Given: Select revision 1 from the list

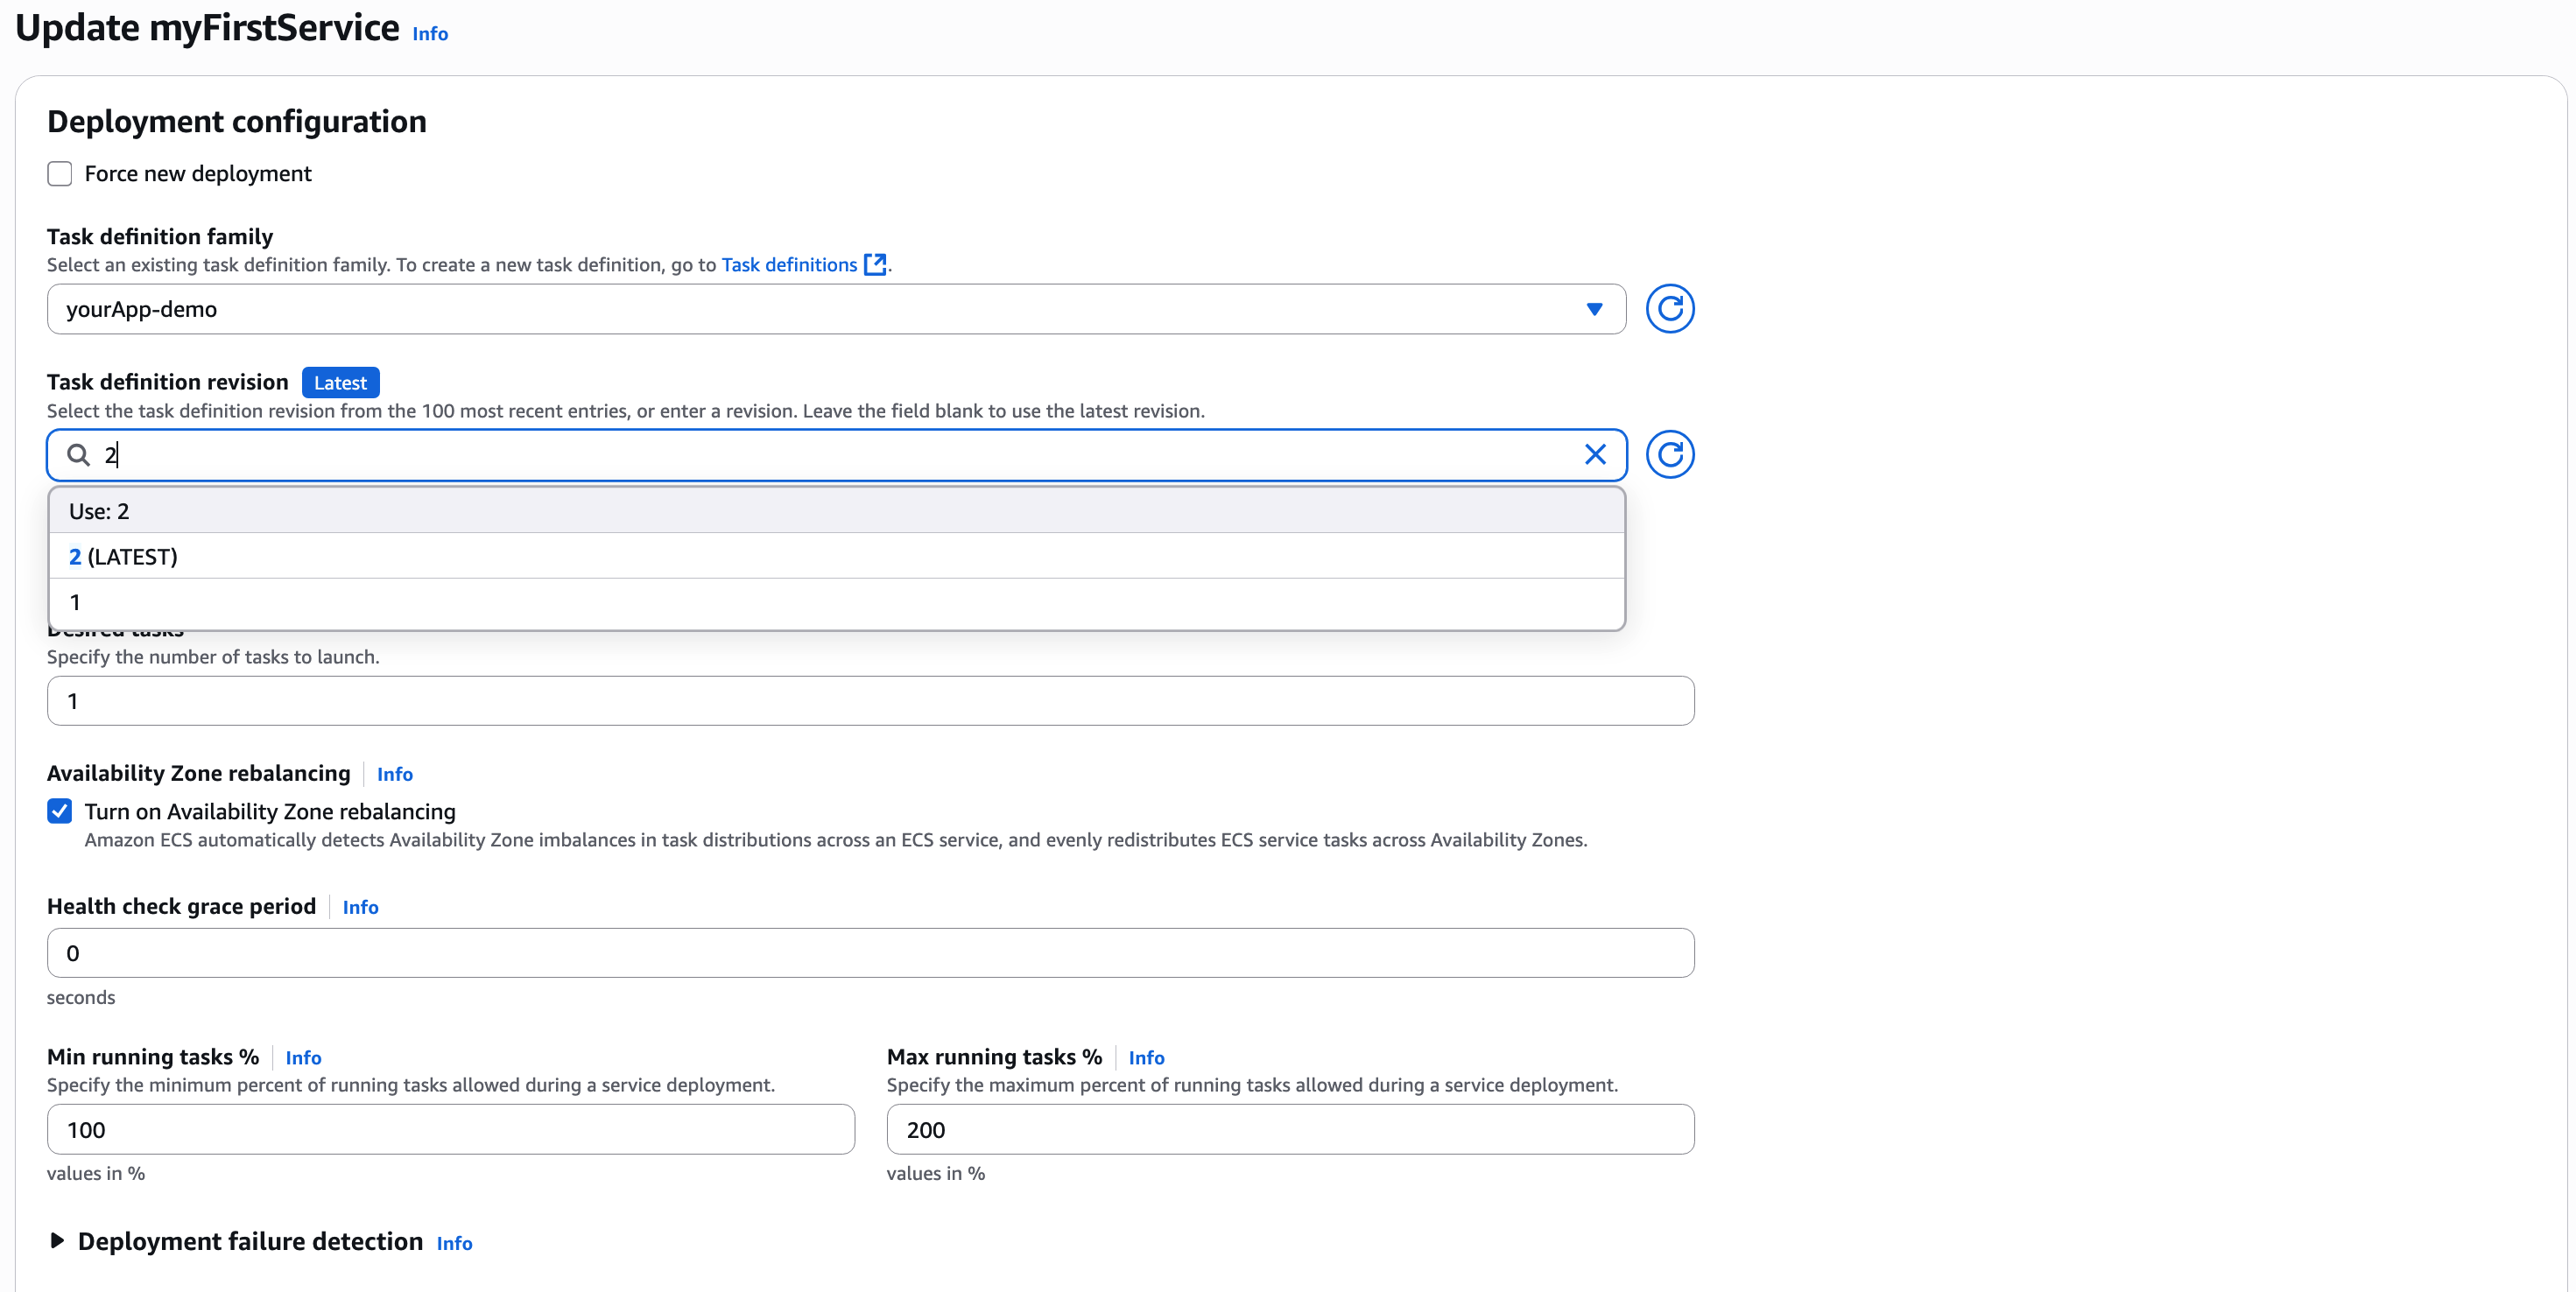Looking at the screenshot, I should tap(836, 602).
